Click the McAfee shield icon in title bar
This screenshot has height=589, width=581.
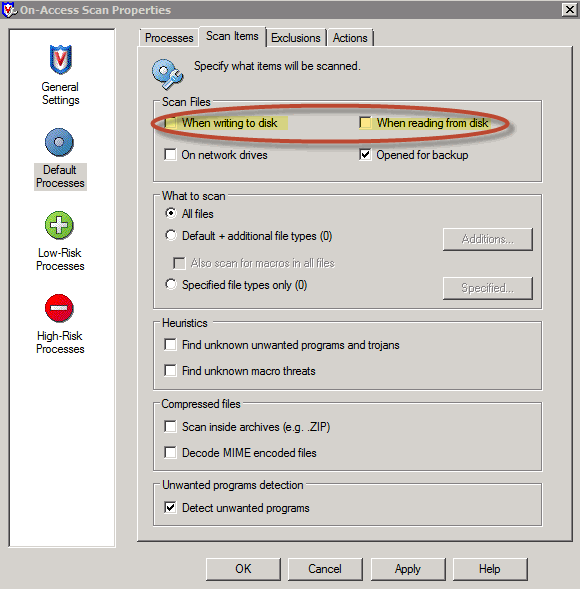coord(9,9)
